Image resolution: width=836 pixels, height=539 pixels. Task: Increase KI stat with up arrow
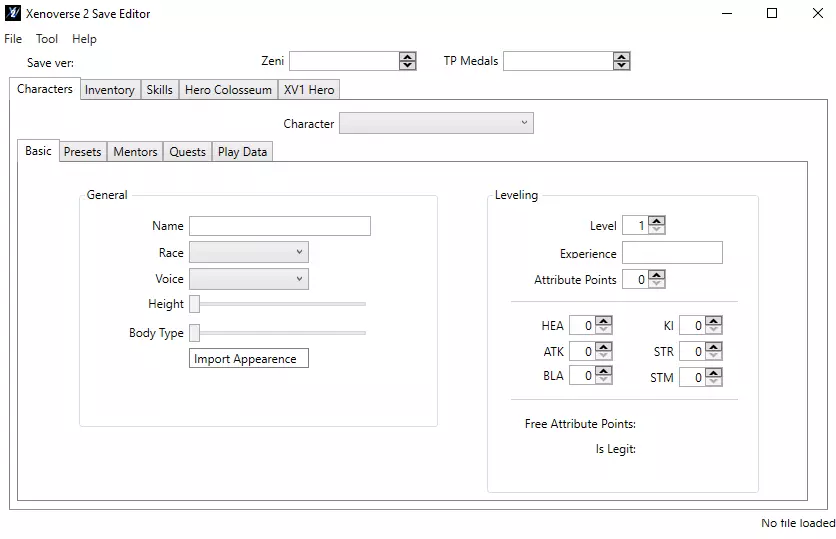tap(713, 321)
